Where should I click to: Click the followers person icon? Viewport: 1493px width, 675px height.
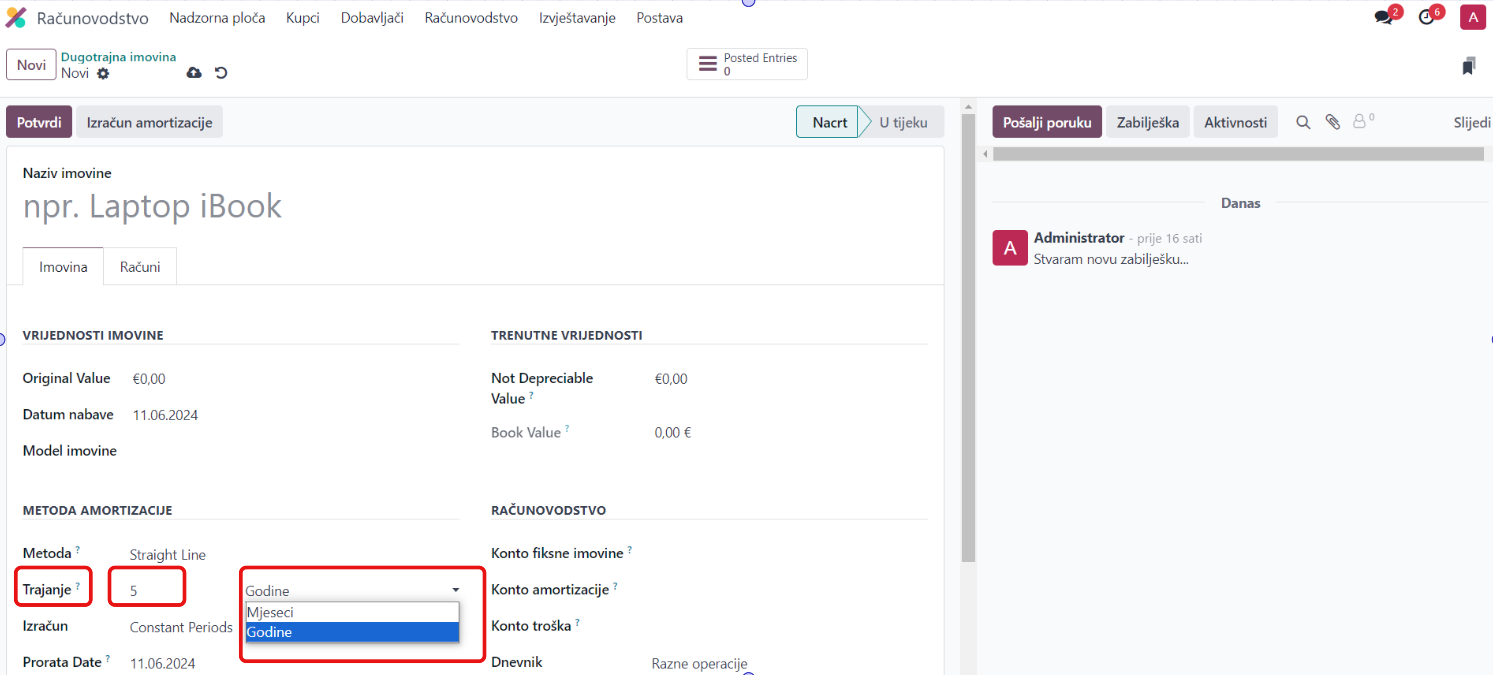click(x=1360, y=122)
